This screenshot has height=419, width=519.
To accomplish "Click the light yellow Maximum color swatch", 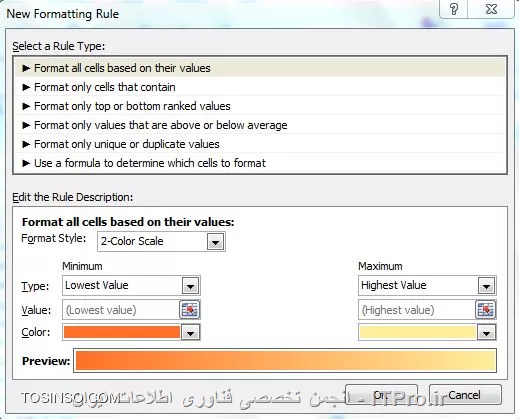I will coord(417,332).
